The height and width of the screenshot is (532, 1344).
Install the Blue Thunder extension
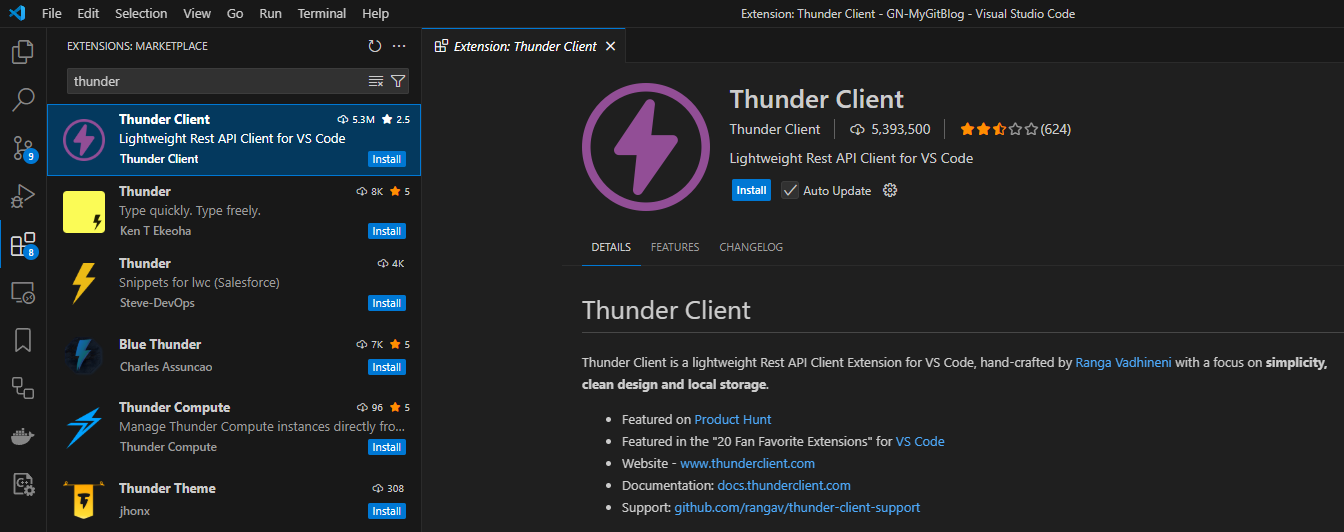pos(387,367)
